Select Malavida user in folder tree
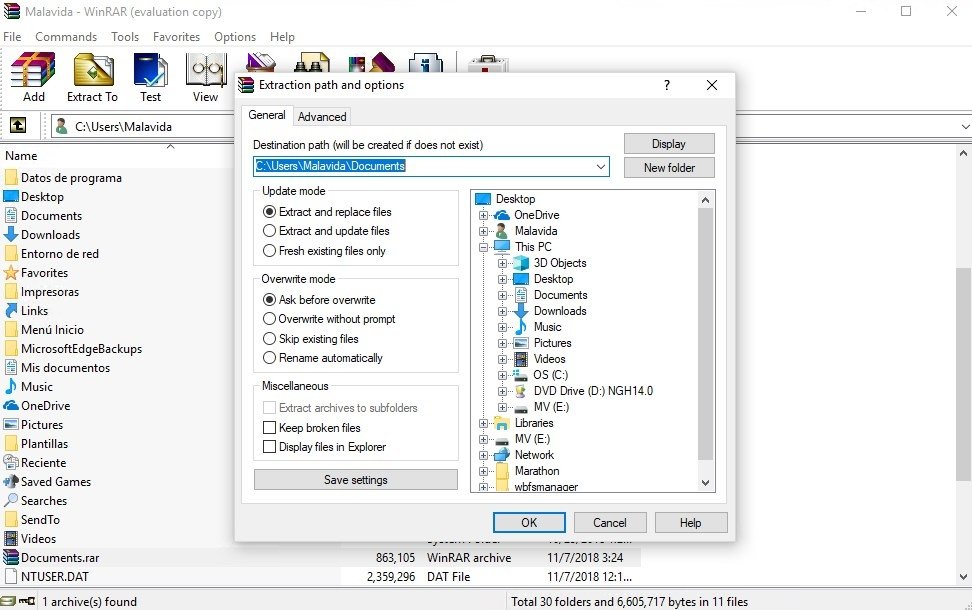The width and height of the screenshot is (972, 610). tap(536, 231)
